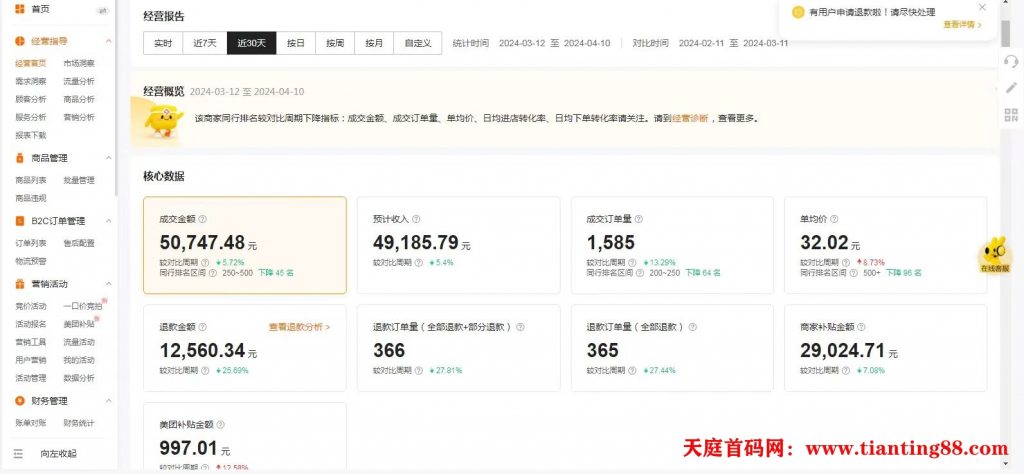
Task: Open the 查看退款分析 link
Action: [299, 328]
